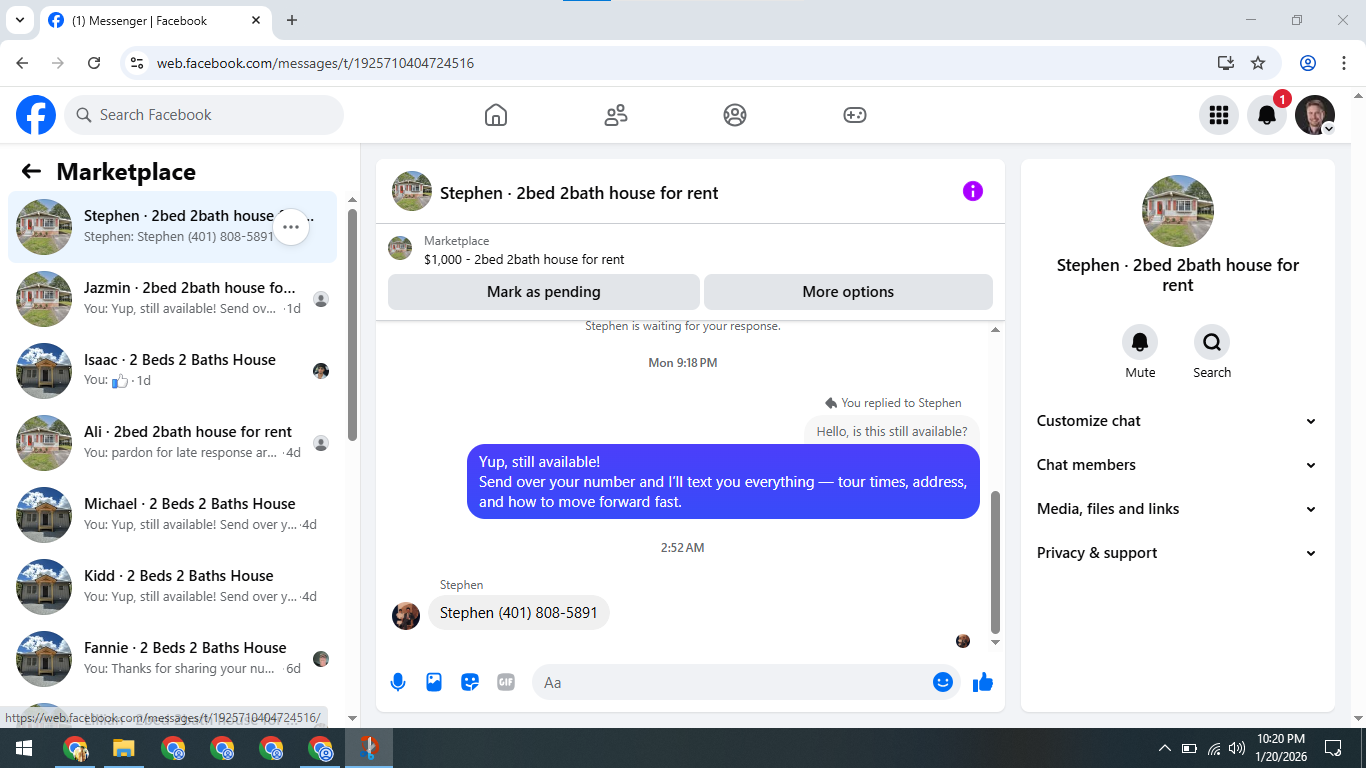The height and width of the screenshot is (768, 1366).
Task: Click the browser address bar URL
Action: click(x=315, y=63)
